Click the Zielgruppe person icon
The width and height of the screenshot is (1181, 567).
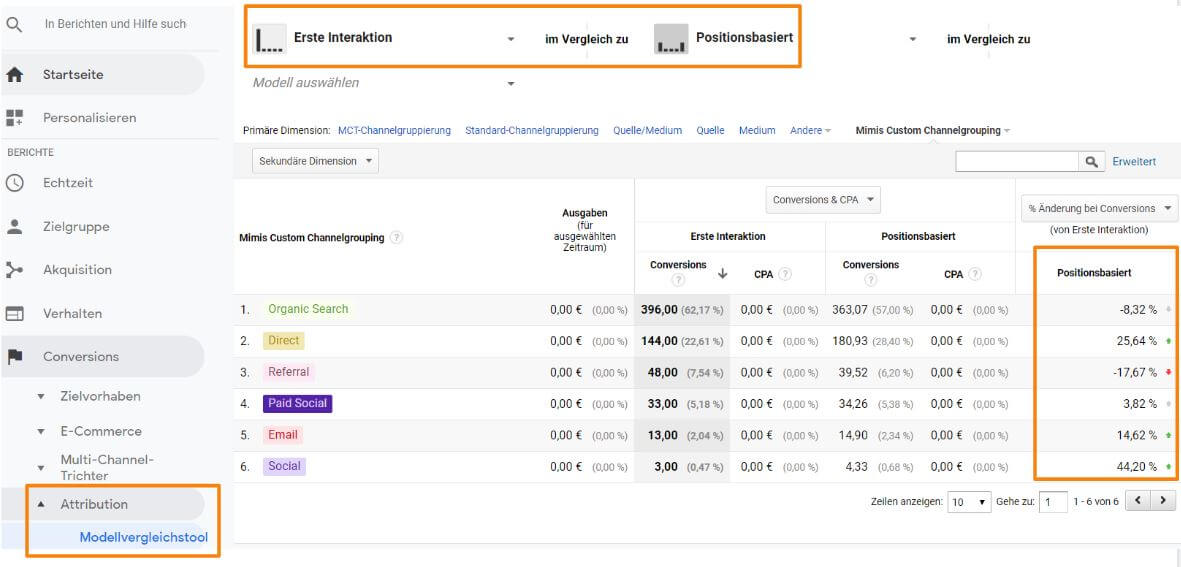(14, 227)
